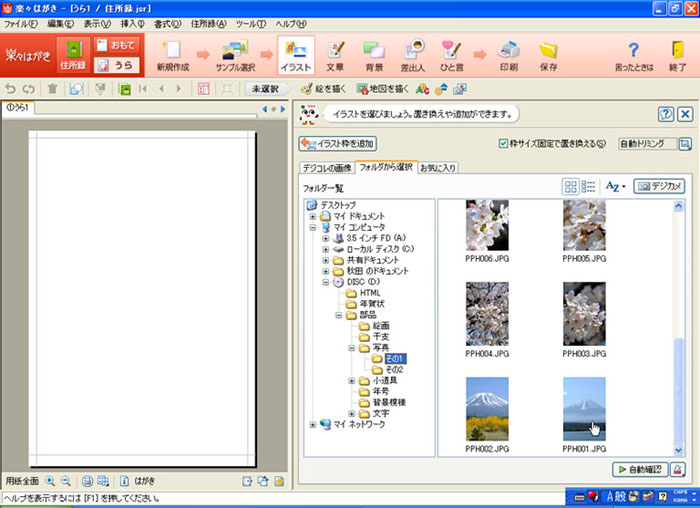Open the 住所録 menu in menu bar

click(206, 22)
